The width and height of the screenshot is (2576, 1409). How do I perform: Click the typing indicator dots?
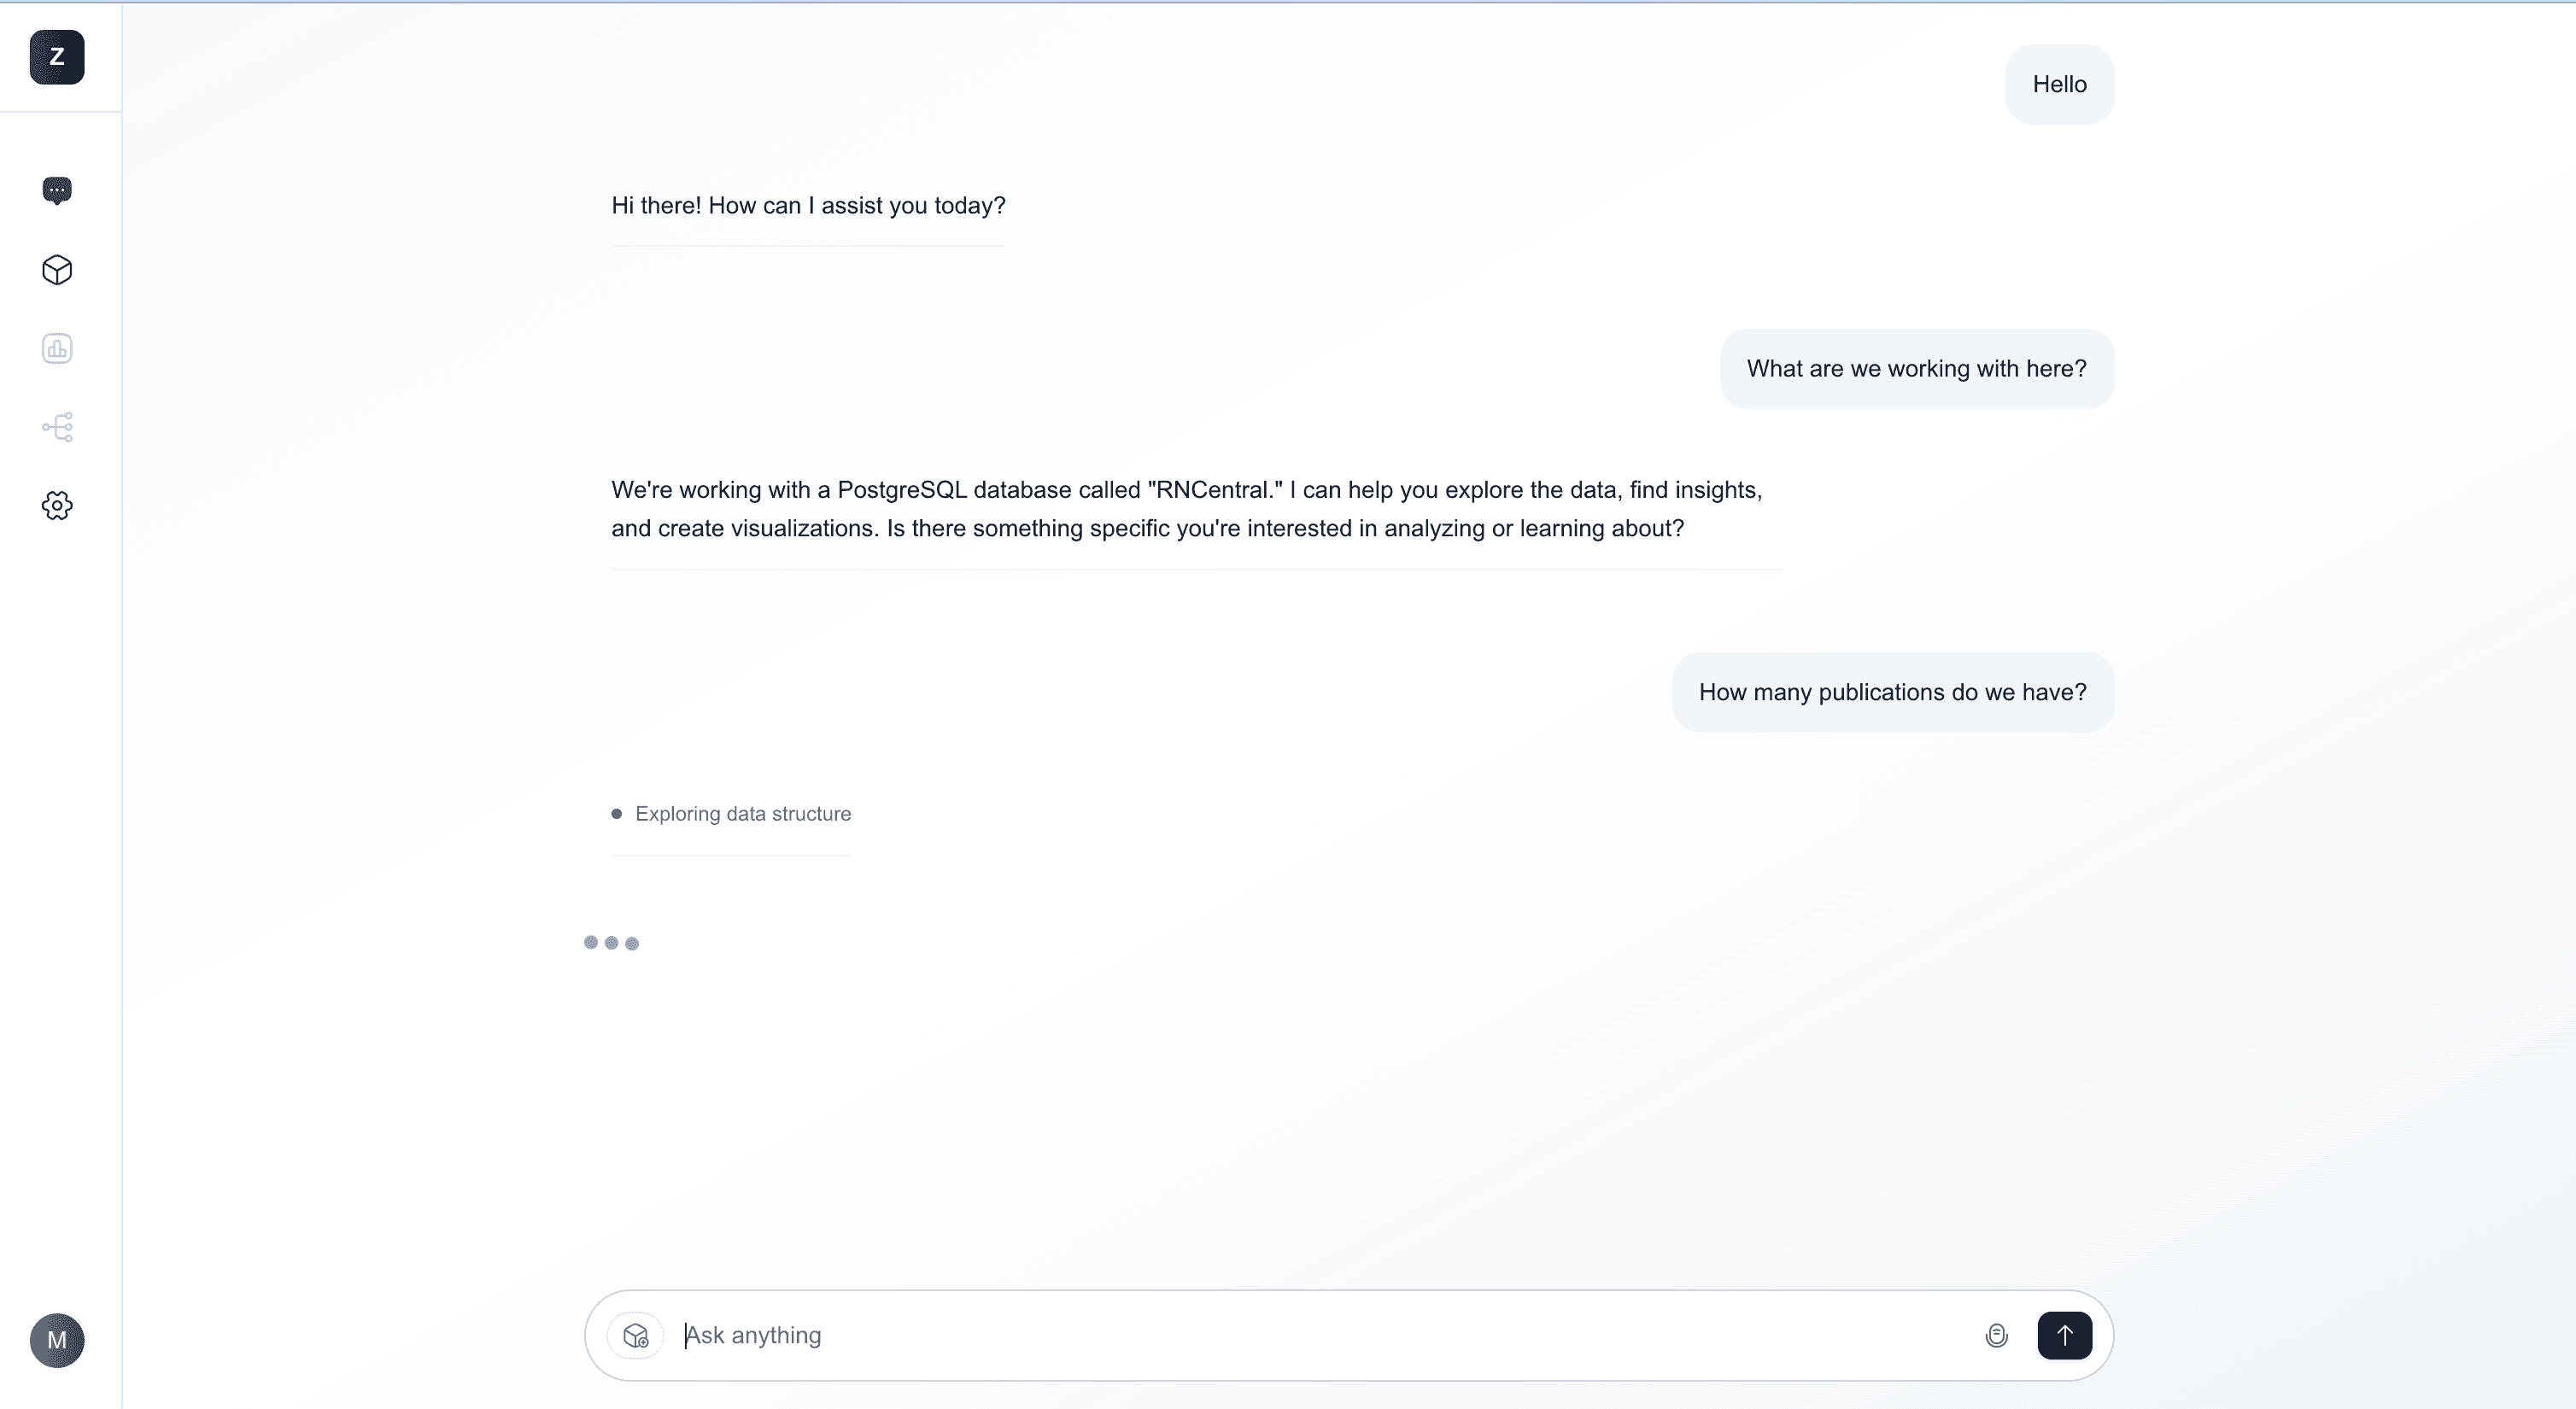pos(611,942)
